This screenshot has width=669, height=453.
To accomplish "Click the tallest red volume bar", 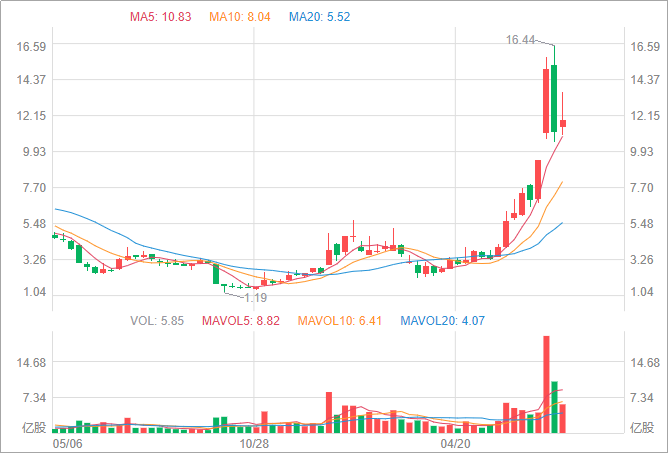I will pyautogui.click(x=546, y=384).
